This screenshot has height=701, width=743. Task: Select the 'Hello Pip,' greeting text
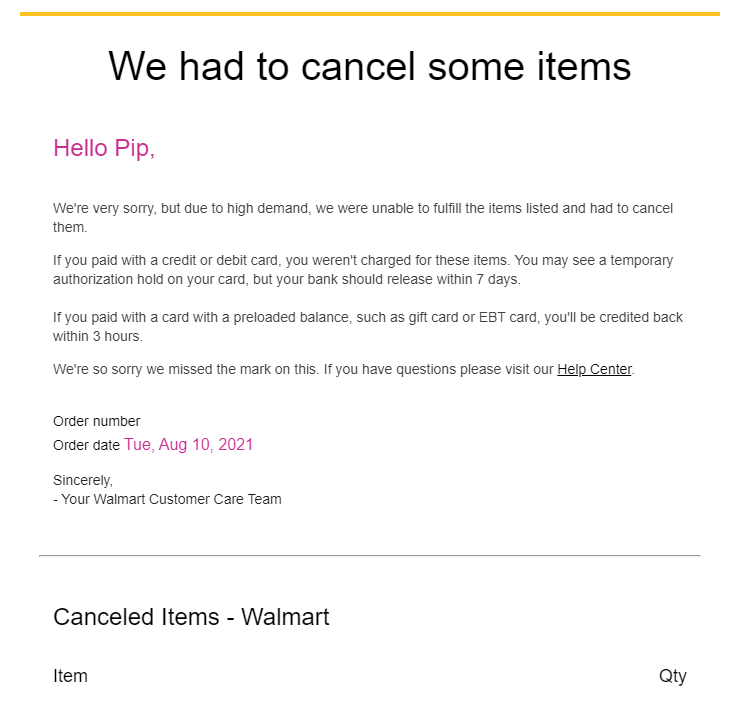(104, 148)
